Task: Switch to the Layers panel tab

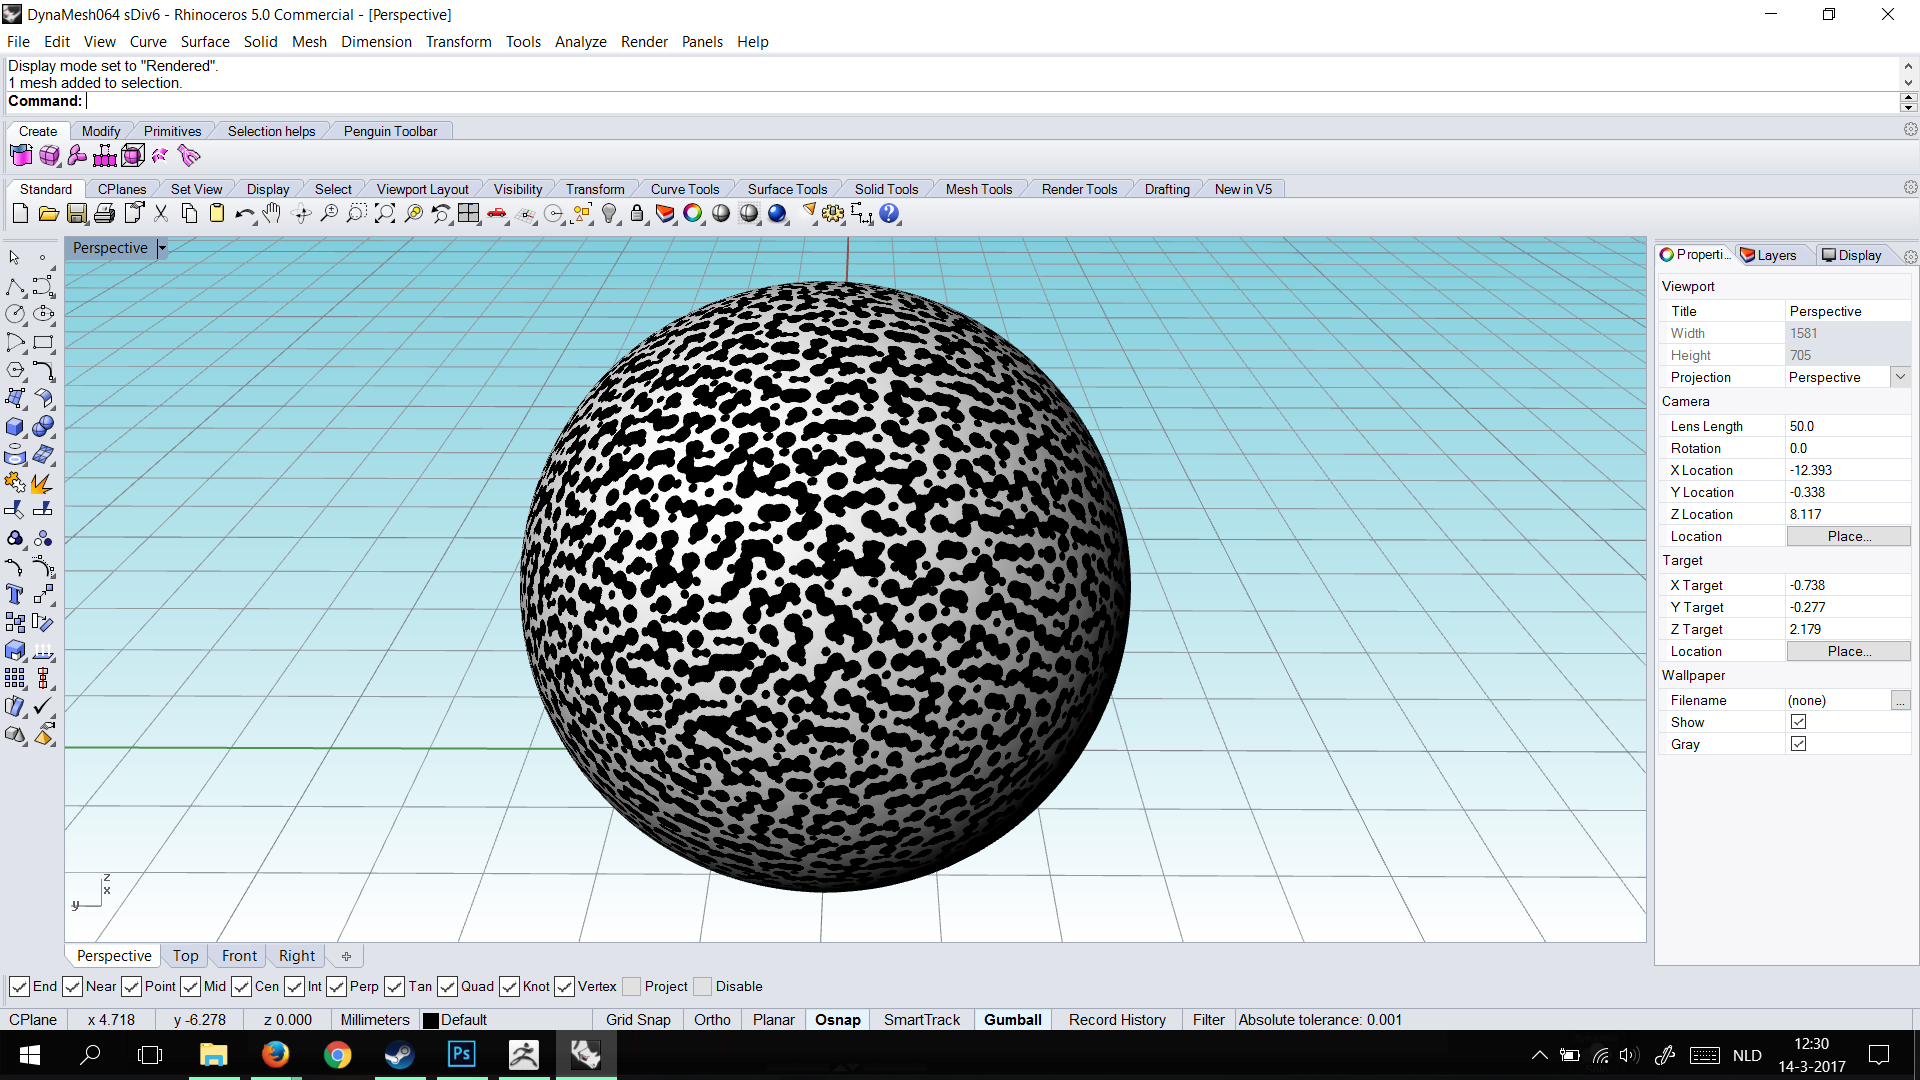Action: click(x=1769, y=255)
